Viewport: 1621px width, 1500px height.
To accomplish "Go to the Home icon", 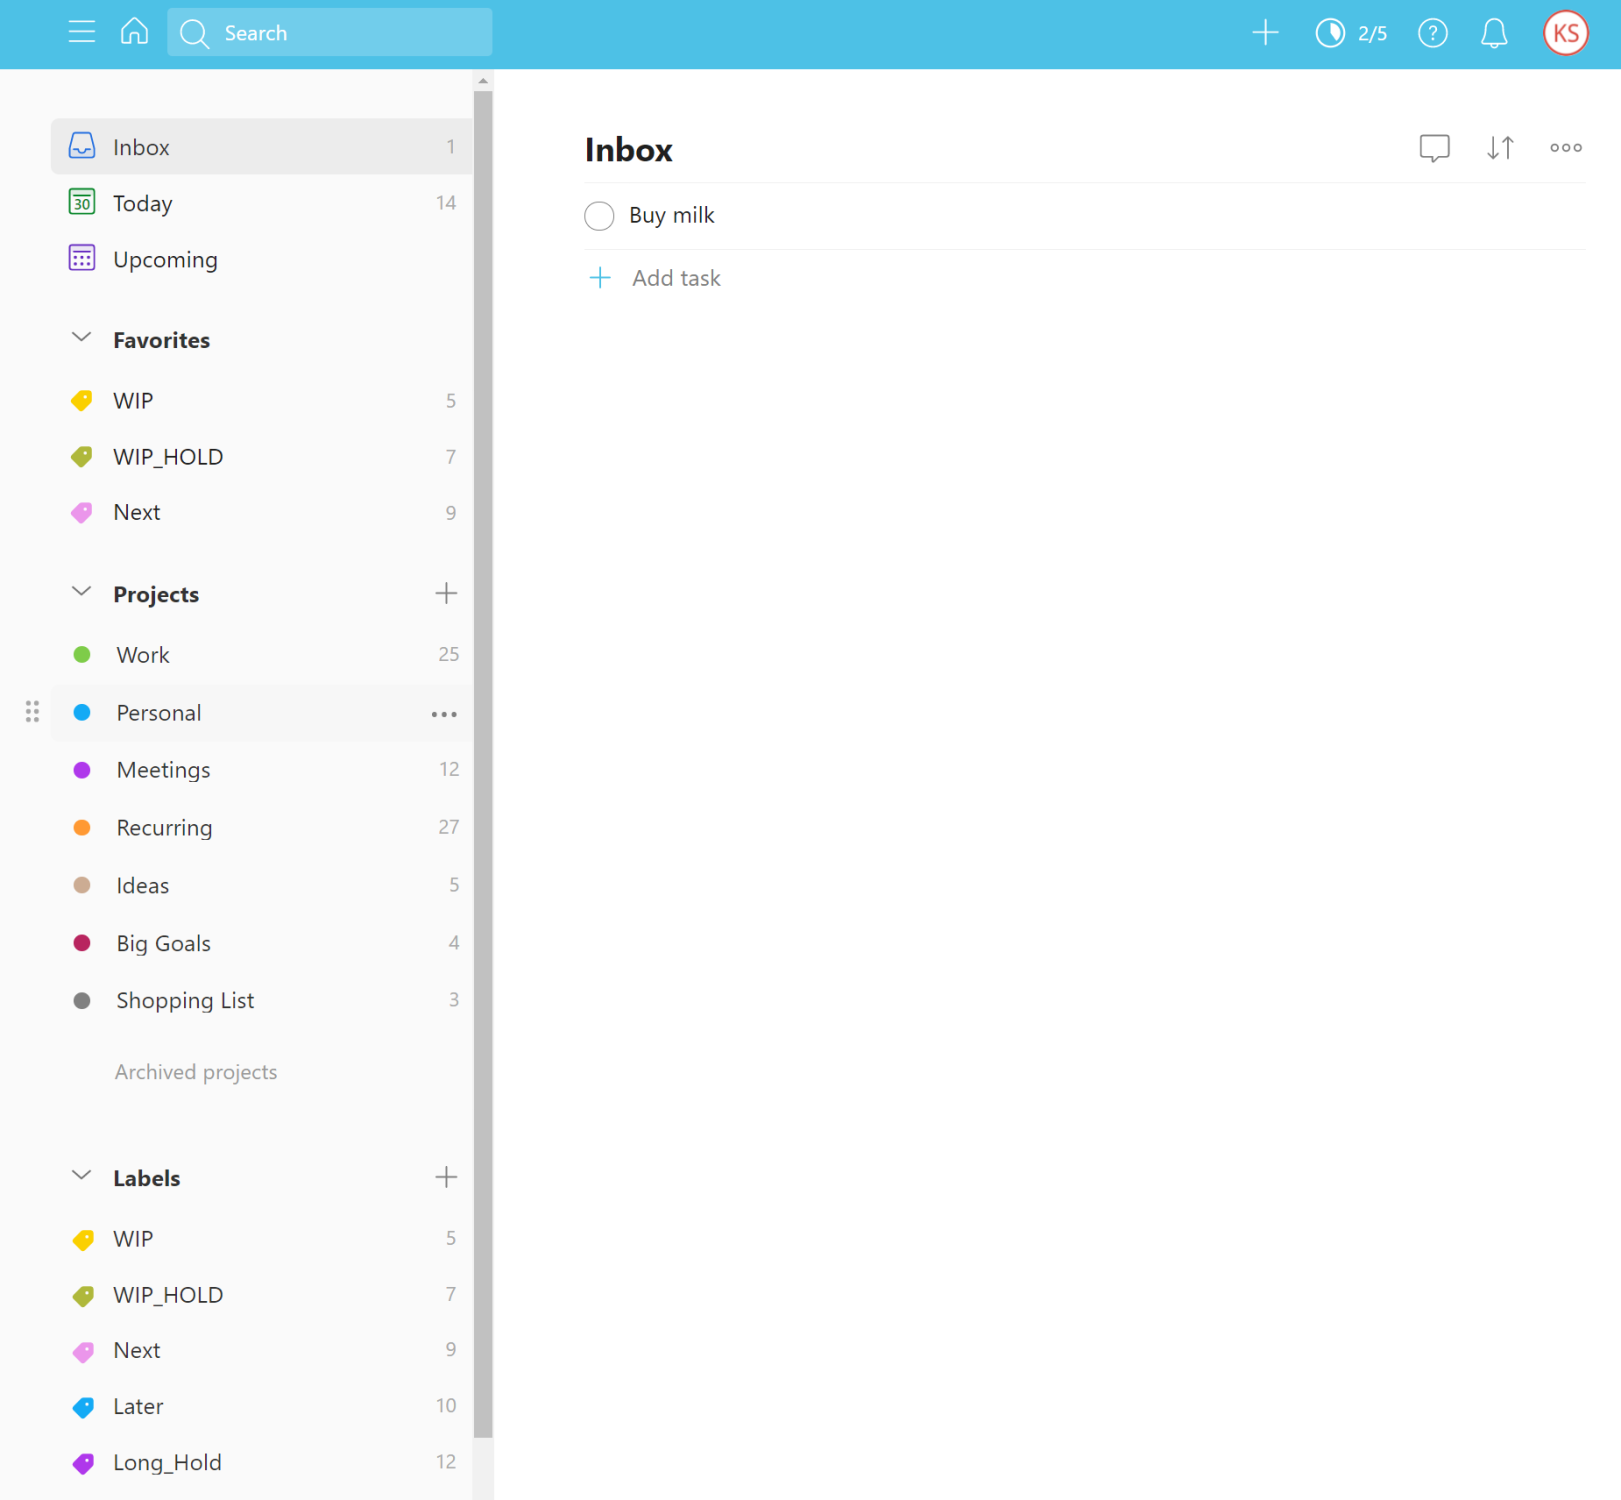I will pyautogui.click(x=134, y=32).
